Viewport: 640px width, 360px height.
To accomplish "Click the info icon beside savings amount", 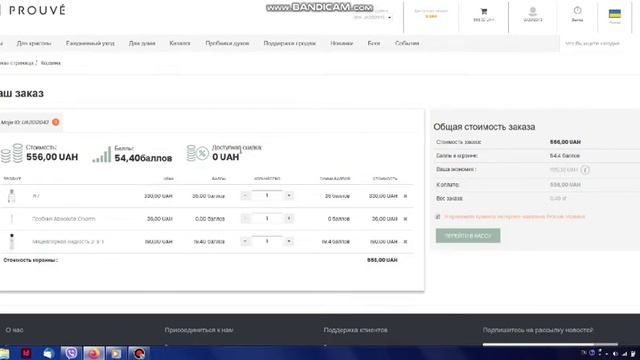I will pyautogui.click(x=585, y=170).
